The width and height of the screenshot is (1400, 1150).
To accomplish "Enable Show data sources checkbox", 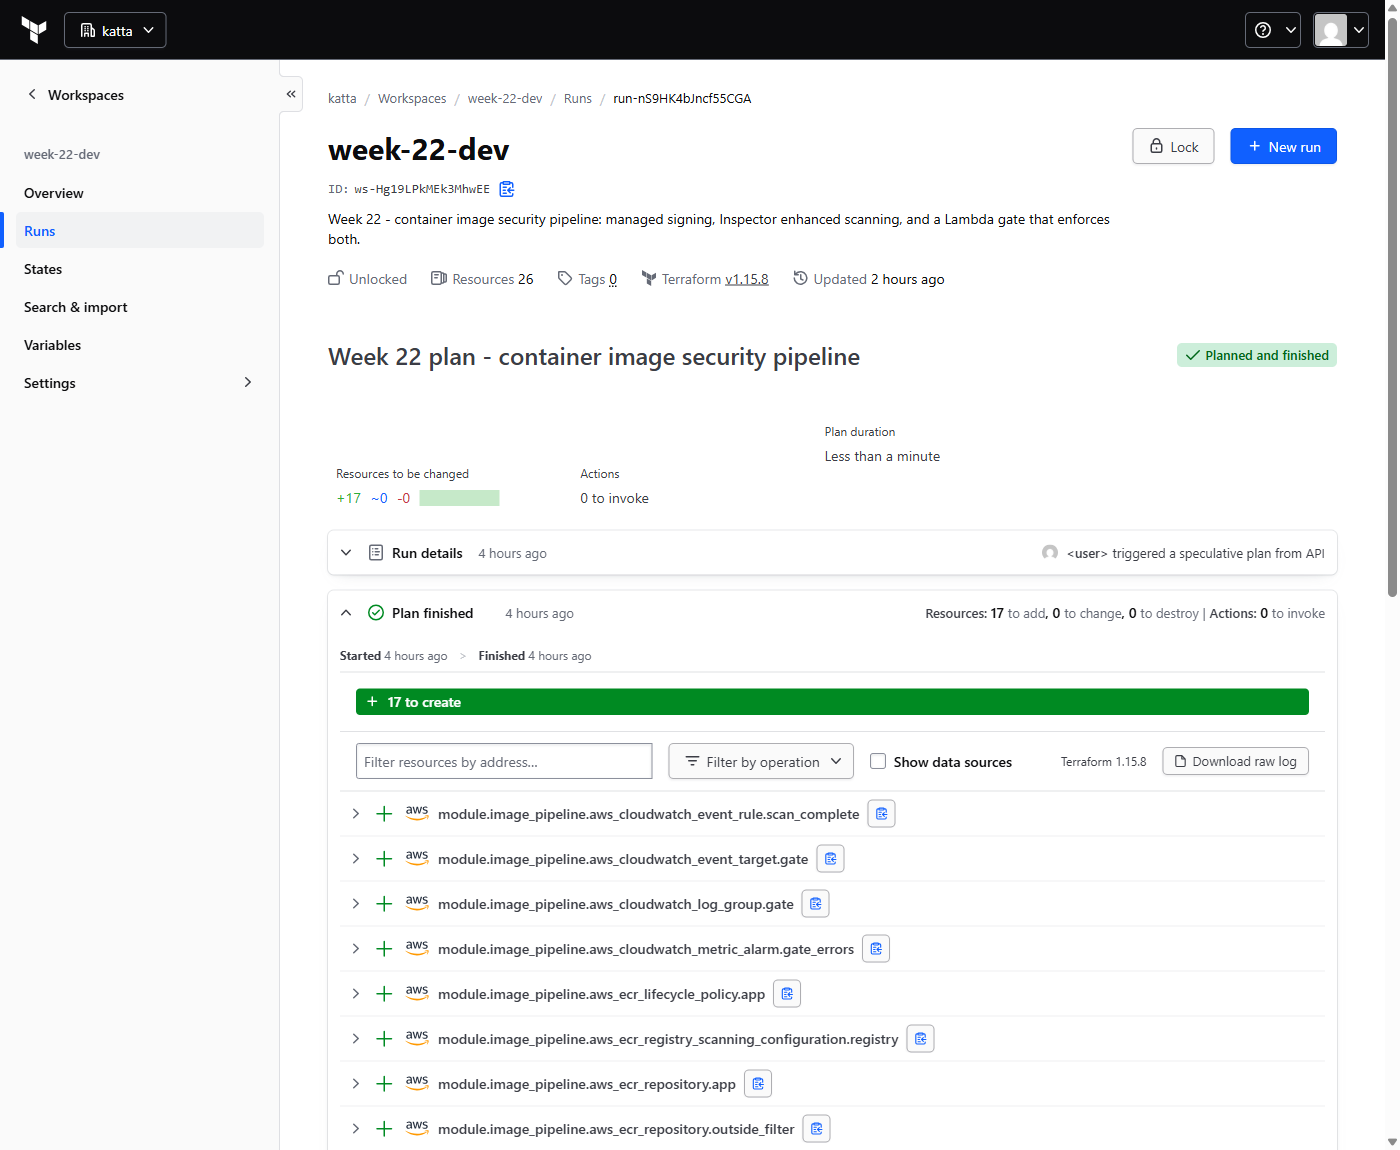I will (x=878, y=761).
